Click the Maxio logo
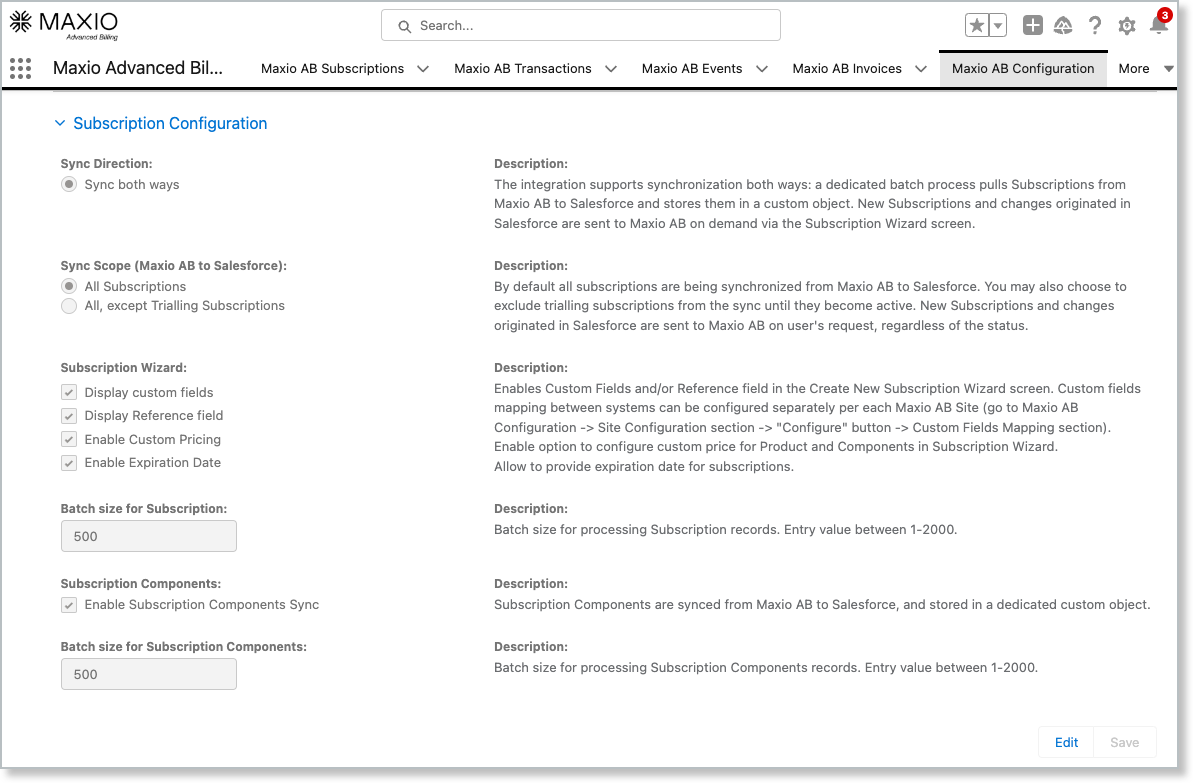The width and height of the screenshot is (1193, 783). 64,24
